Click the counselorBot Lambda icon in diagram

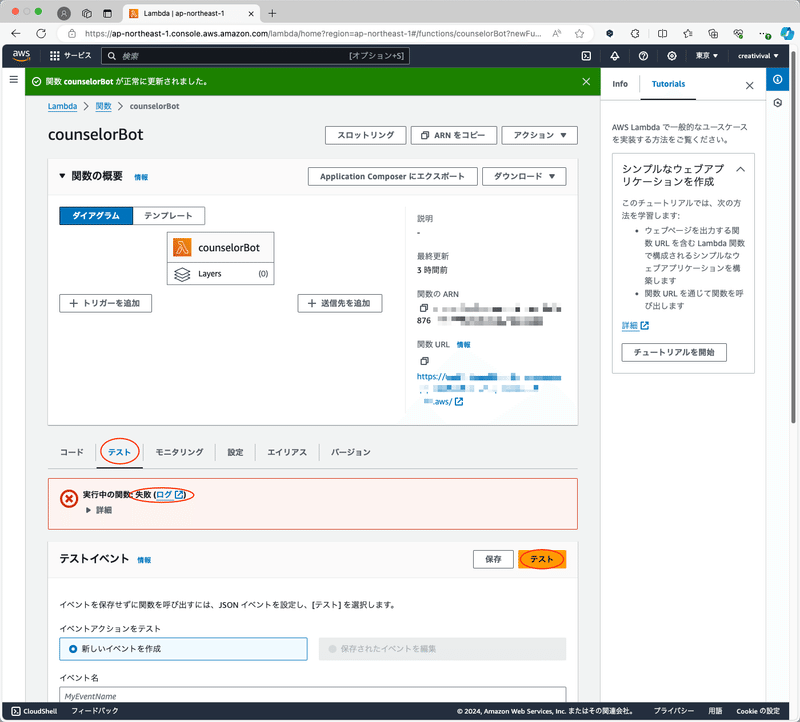(182, 247)
